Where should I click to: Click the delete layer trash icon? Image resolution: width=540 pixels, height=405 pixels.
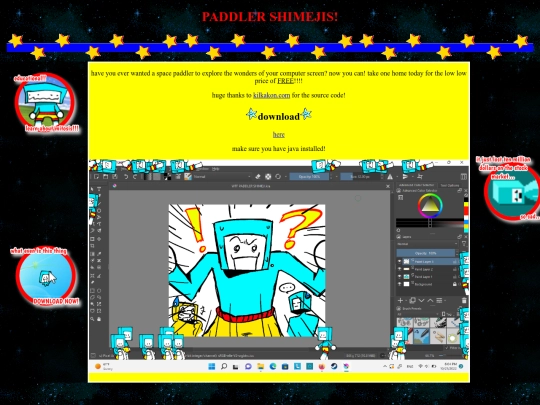point(464,301)
